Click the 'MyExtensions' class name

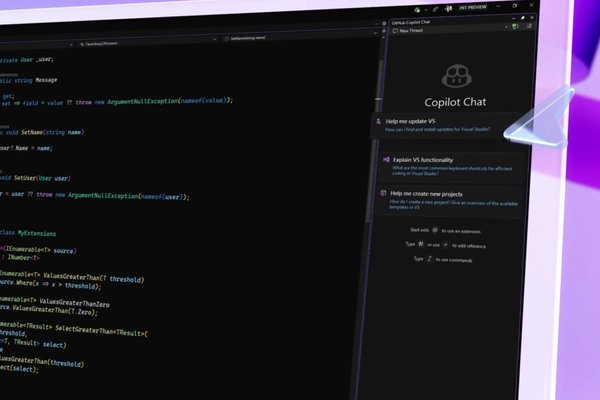37,233
